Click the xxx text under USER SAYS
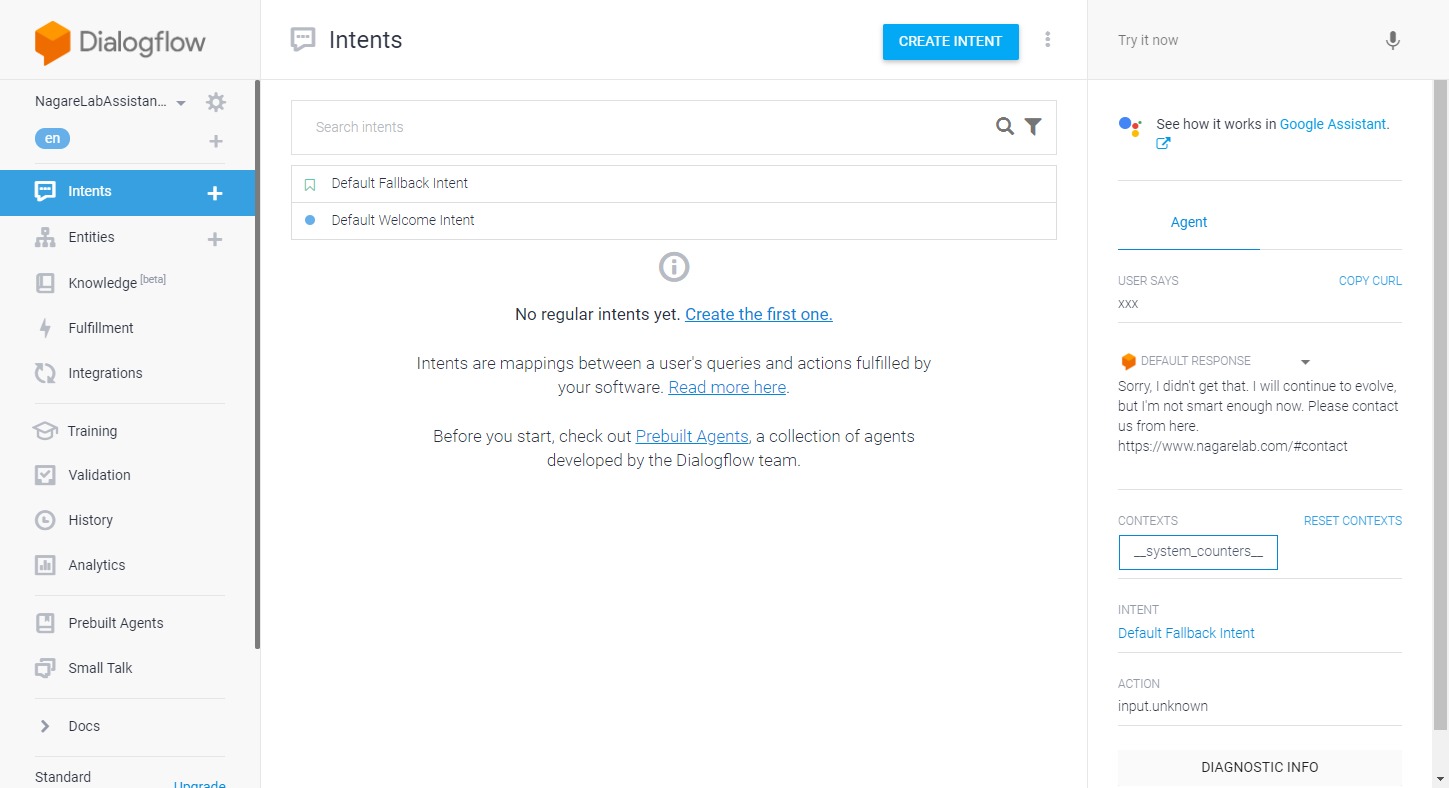 1128,304
